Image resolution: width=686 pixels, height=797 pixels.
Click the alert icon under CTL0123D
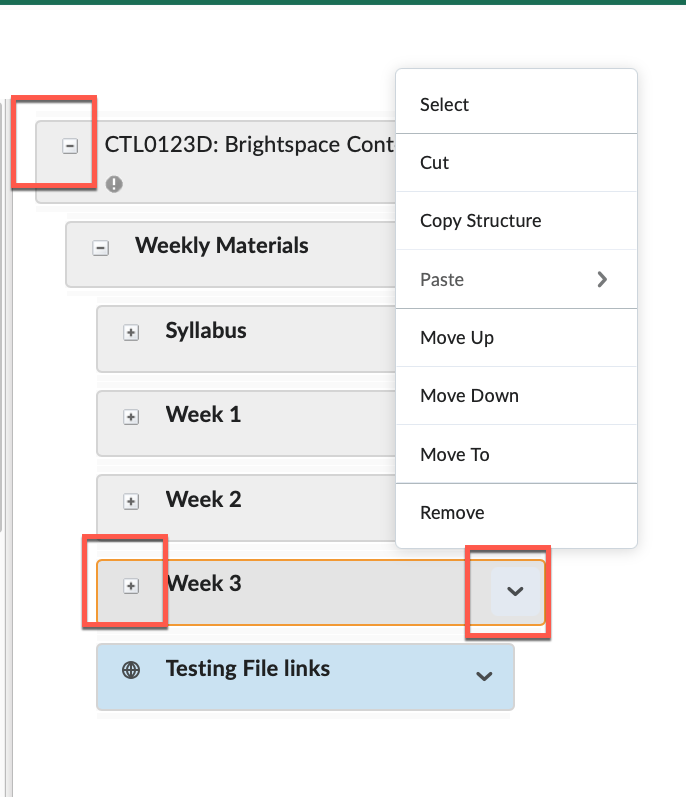[114, 184]
